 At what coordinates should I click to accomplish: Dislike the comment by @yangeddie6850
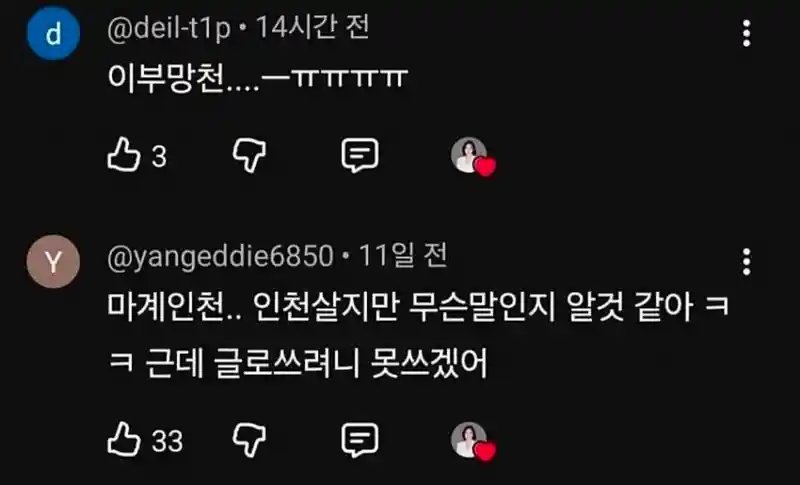(x=249, y=440)
